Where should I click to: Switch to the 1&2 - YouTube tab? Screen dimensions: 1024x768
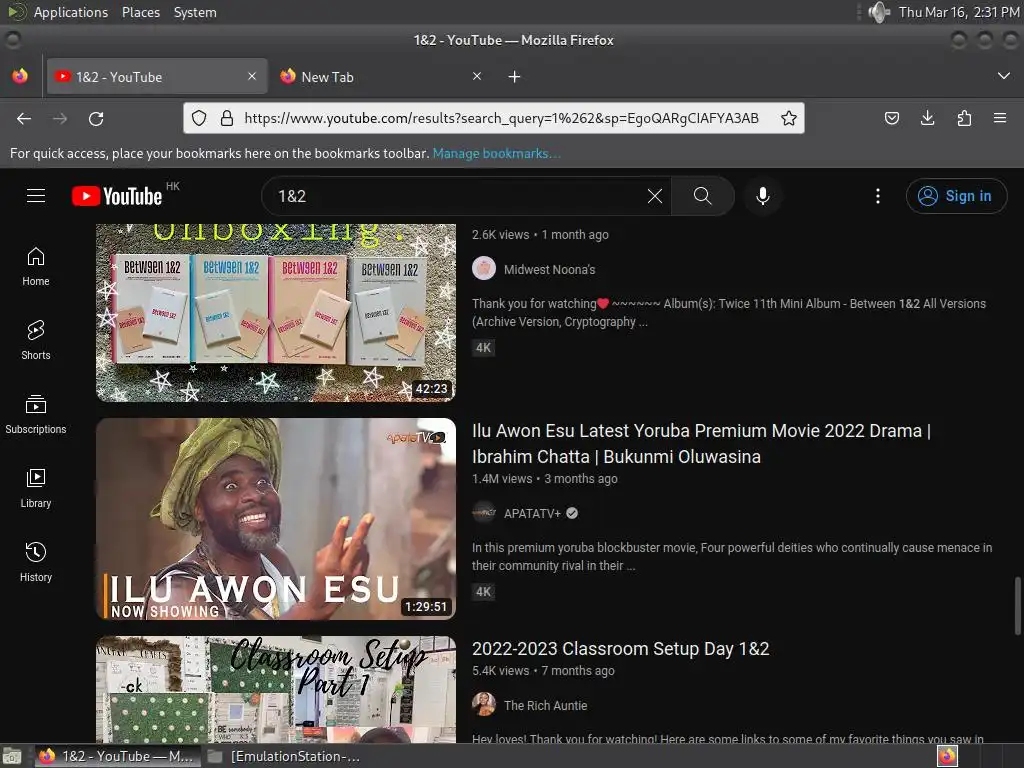click(157, 76)
